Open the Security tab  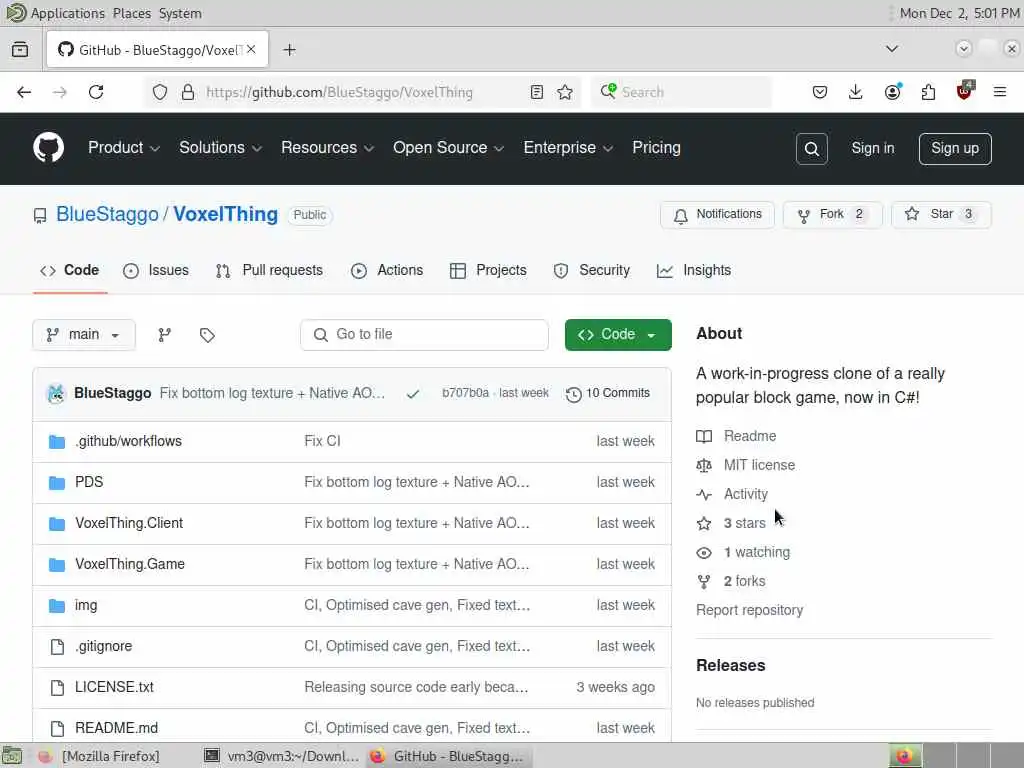[x=592, y=270]
